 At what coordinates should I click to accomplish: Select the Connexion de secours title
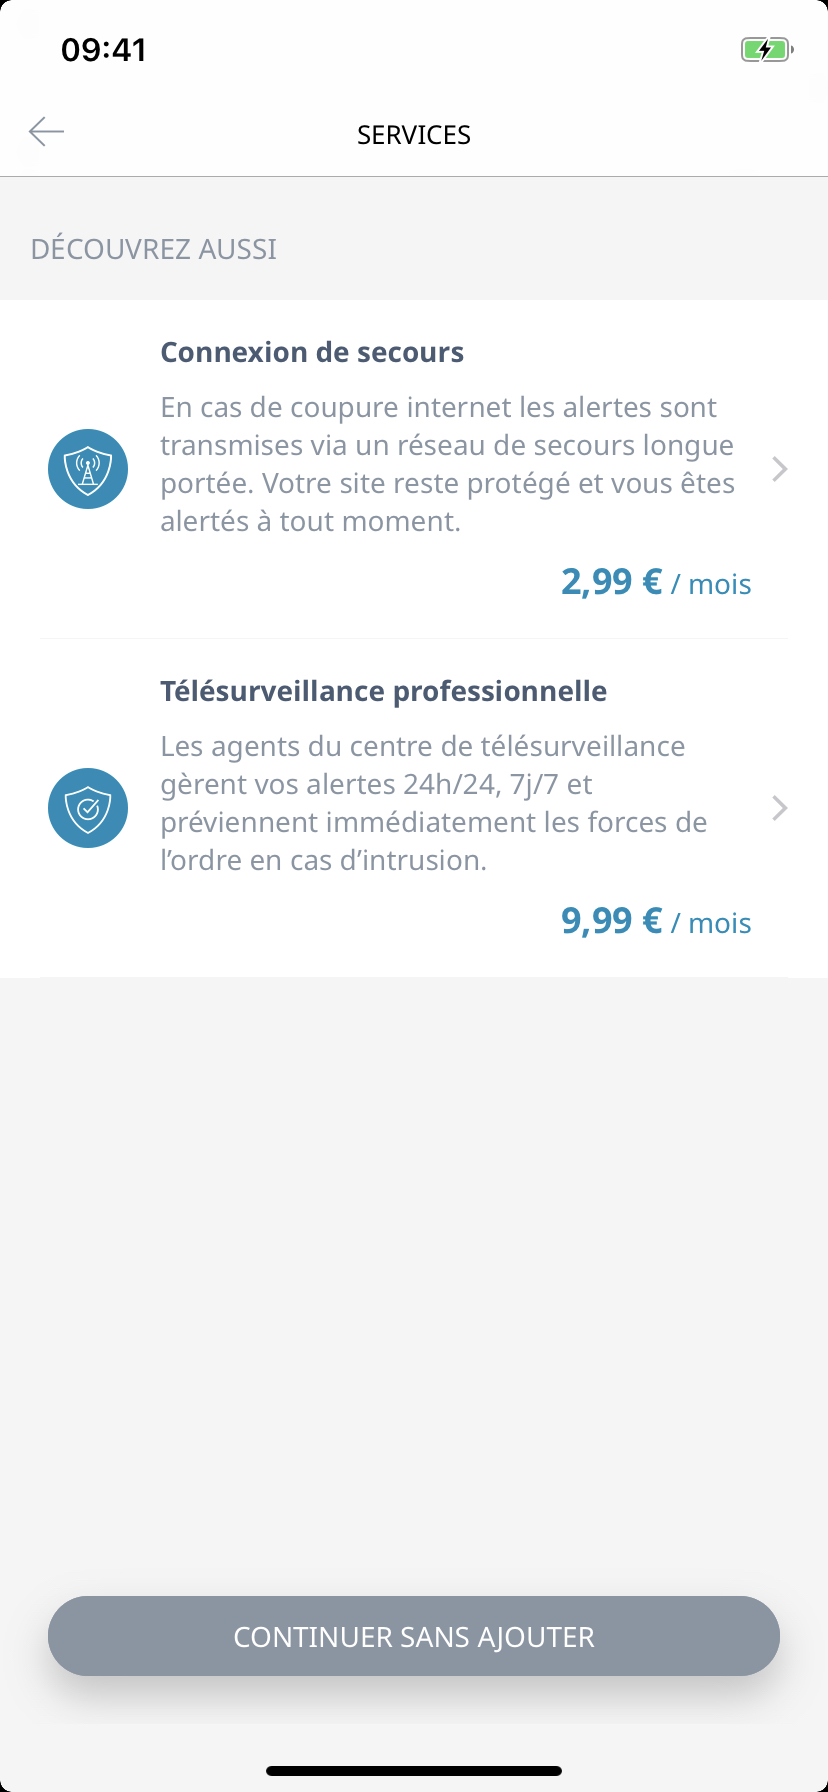tap(312, 352)
